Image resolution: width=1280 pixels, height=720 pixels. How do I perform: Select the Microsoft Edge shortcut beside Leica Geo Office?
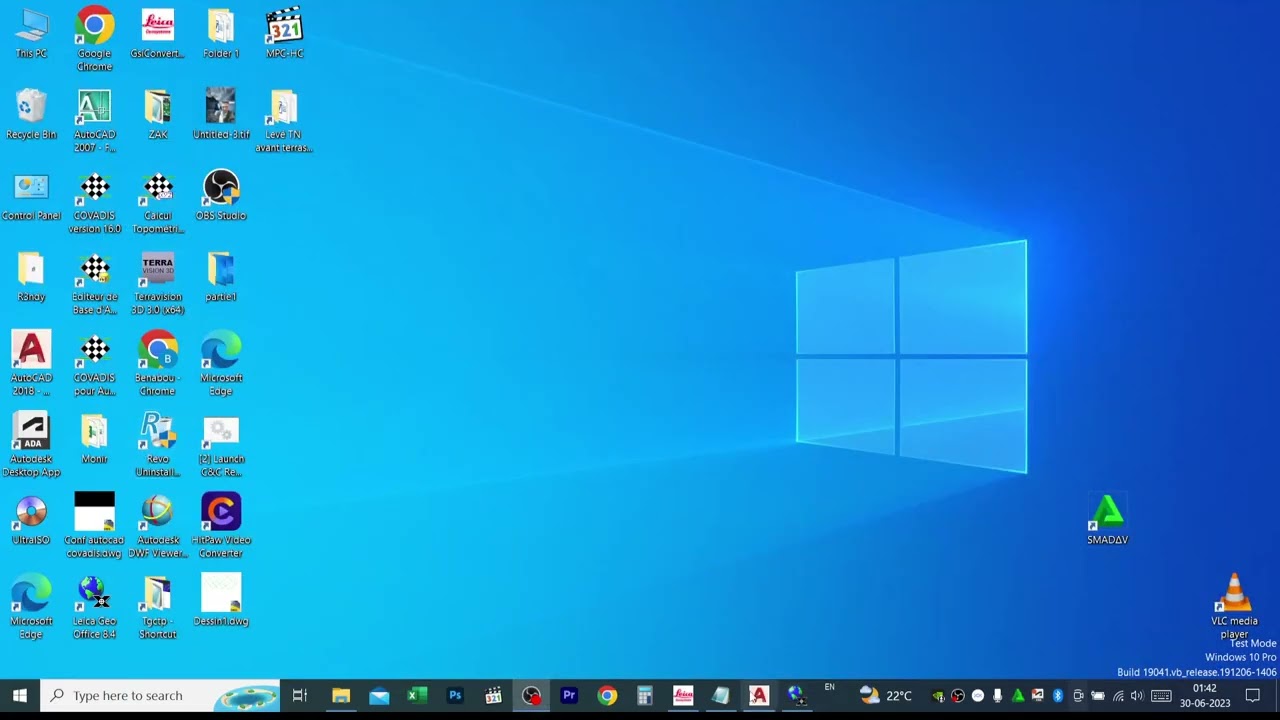pos(31,607)
